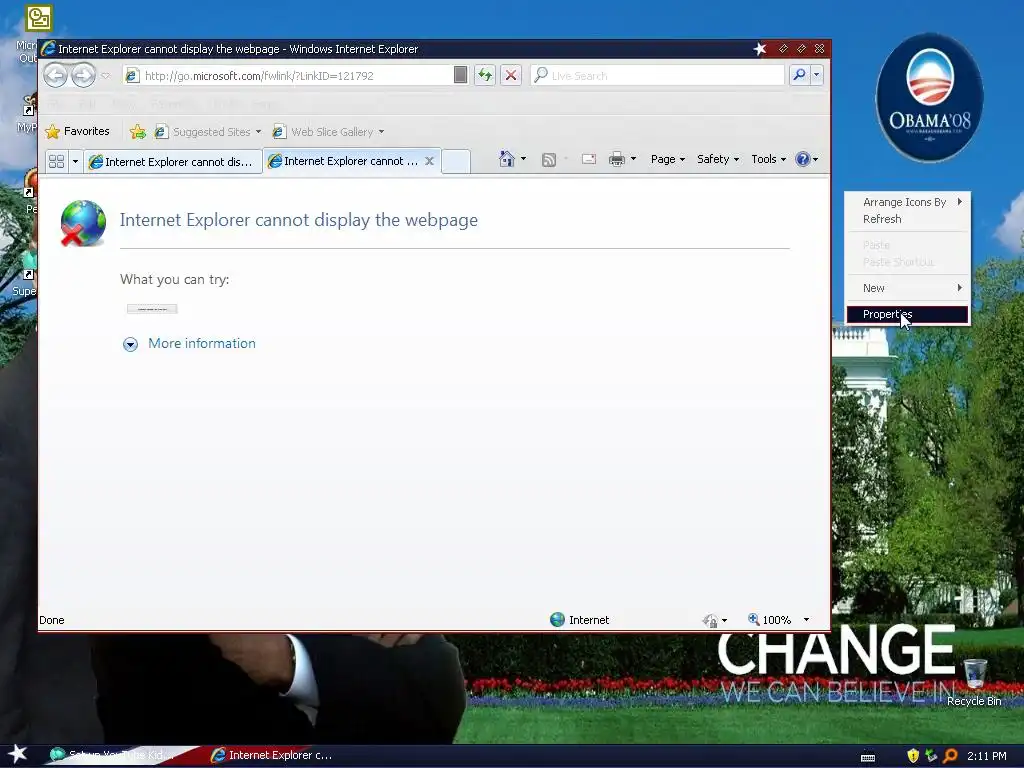
Task: Close the active tab with its X
Action: [x=430, y=161]
